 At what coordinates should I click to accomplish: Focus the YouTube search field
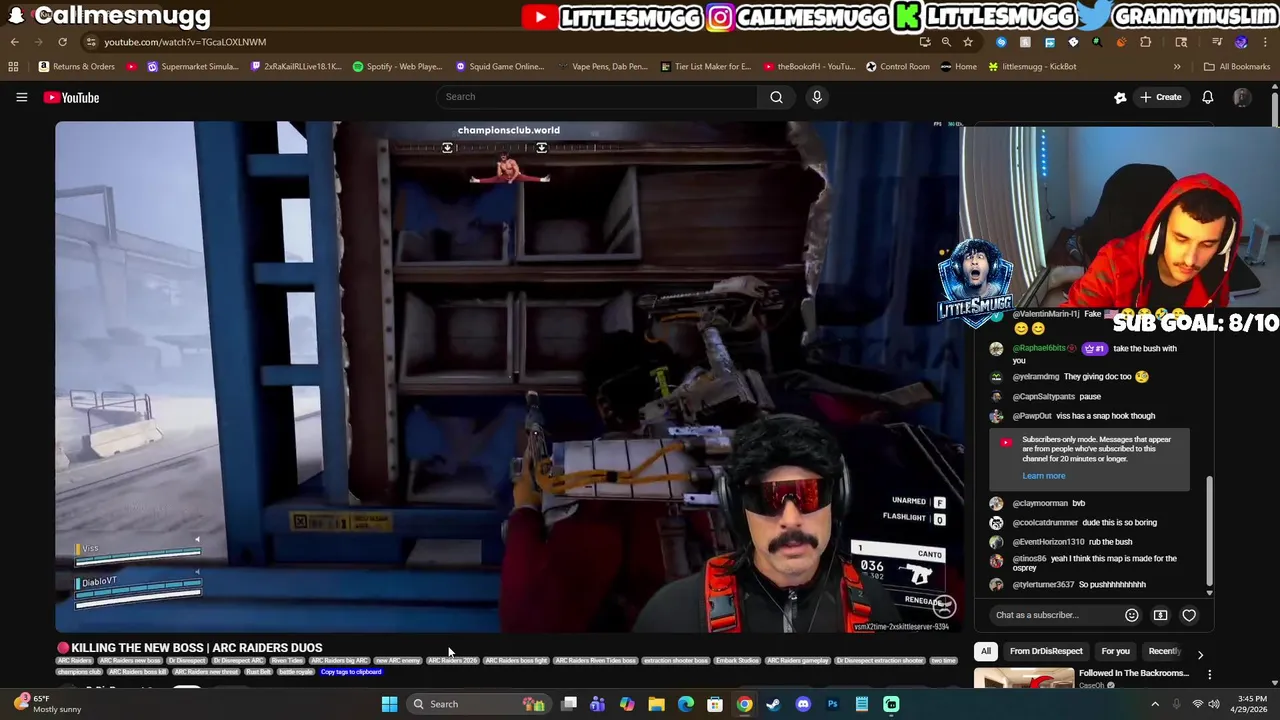pyautogui.click(x=597, y=97)
